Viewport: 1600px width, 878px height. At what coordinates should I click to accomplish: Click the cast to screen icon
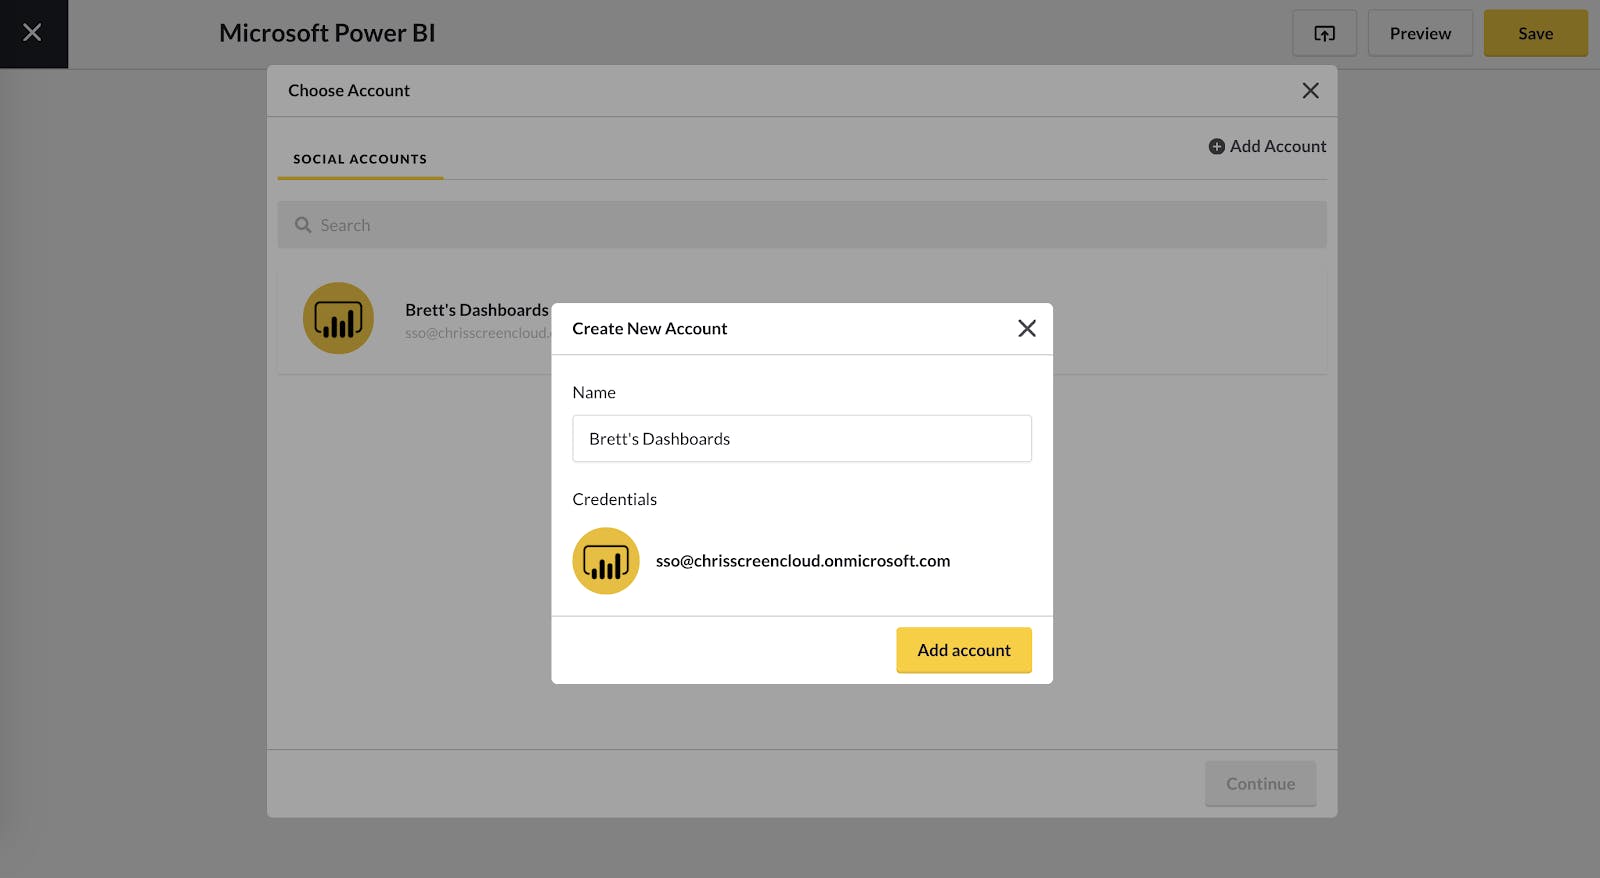[1324, 33]
